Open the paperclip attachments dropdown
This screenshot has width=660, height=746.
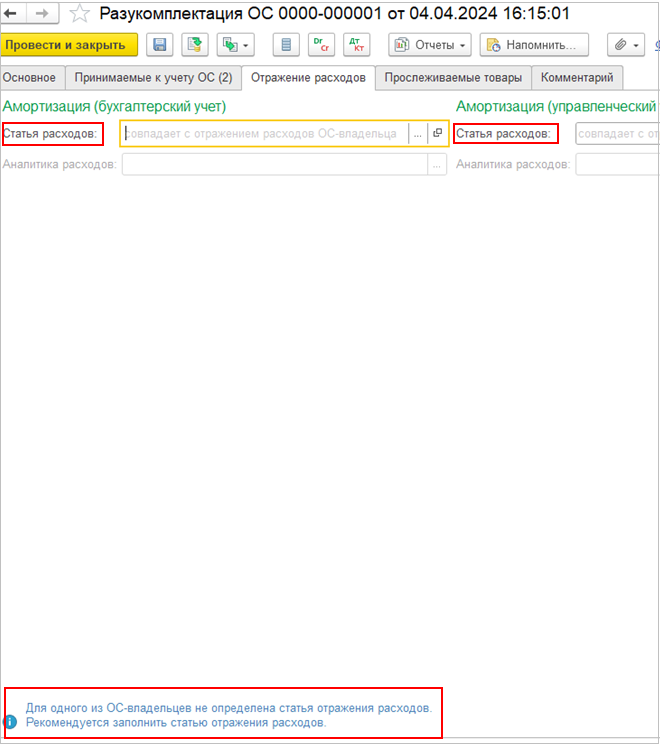626,45
